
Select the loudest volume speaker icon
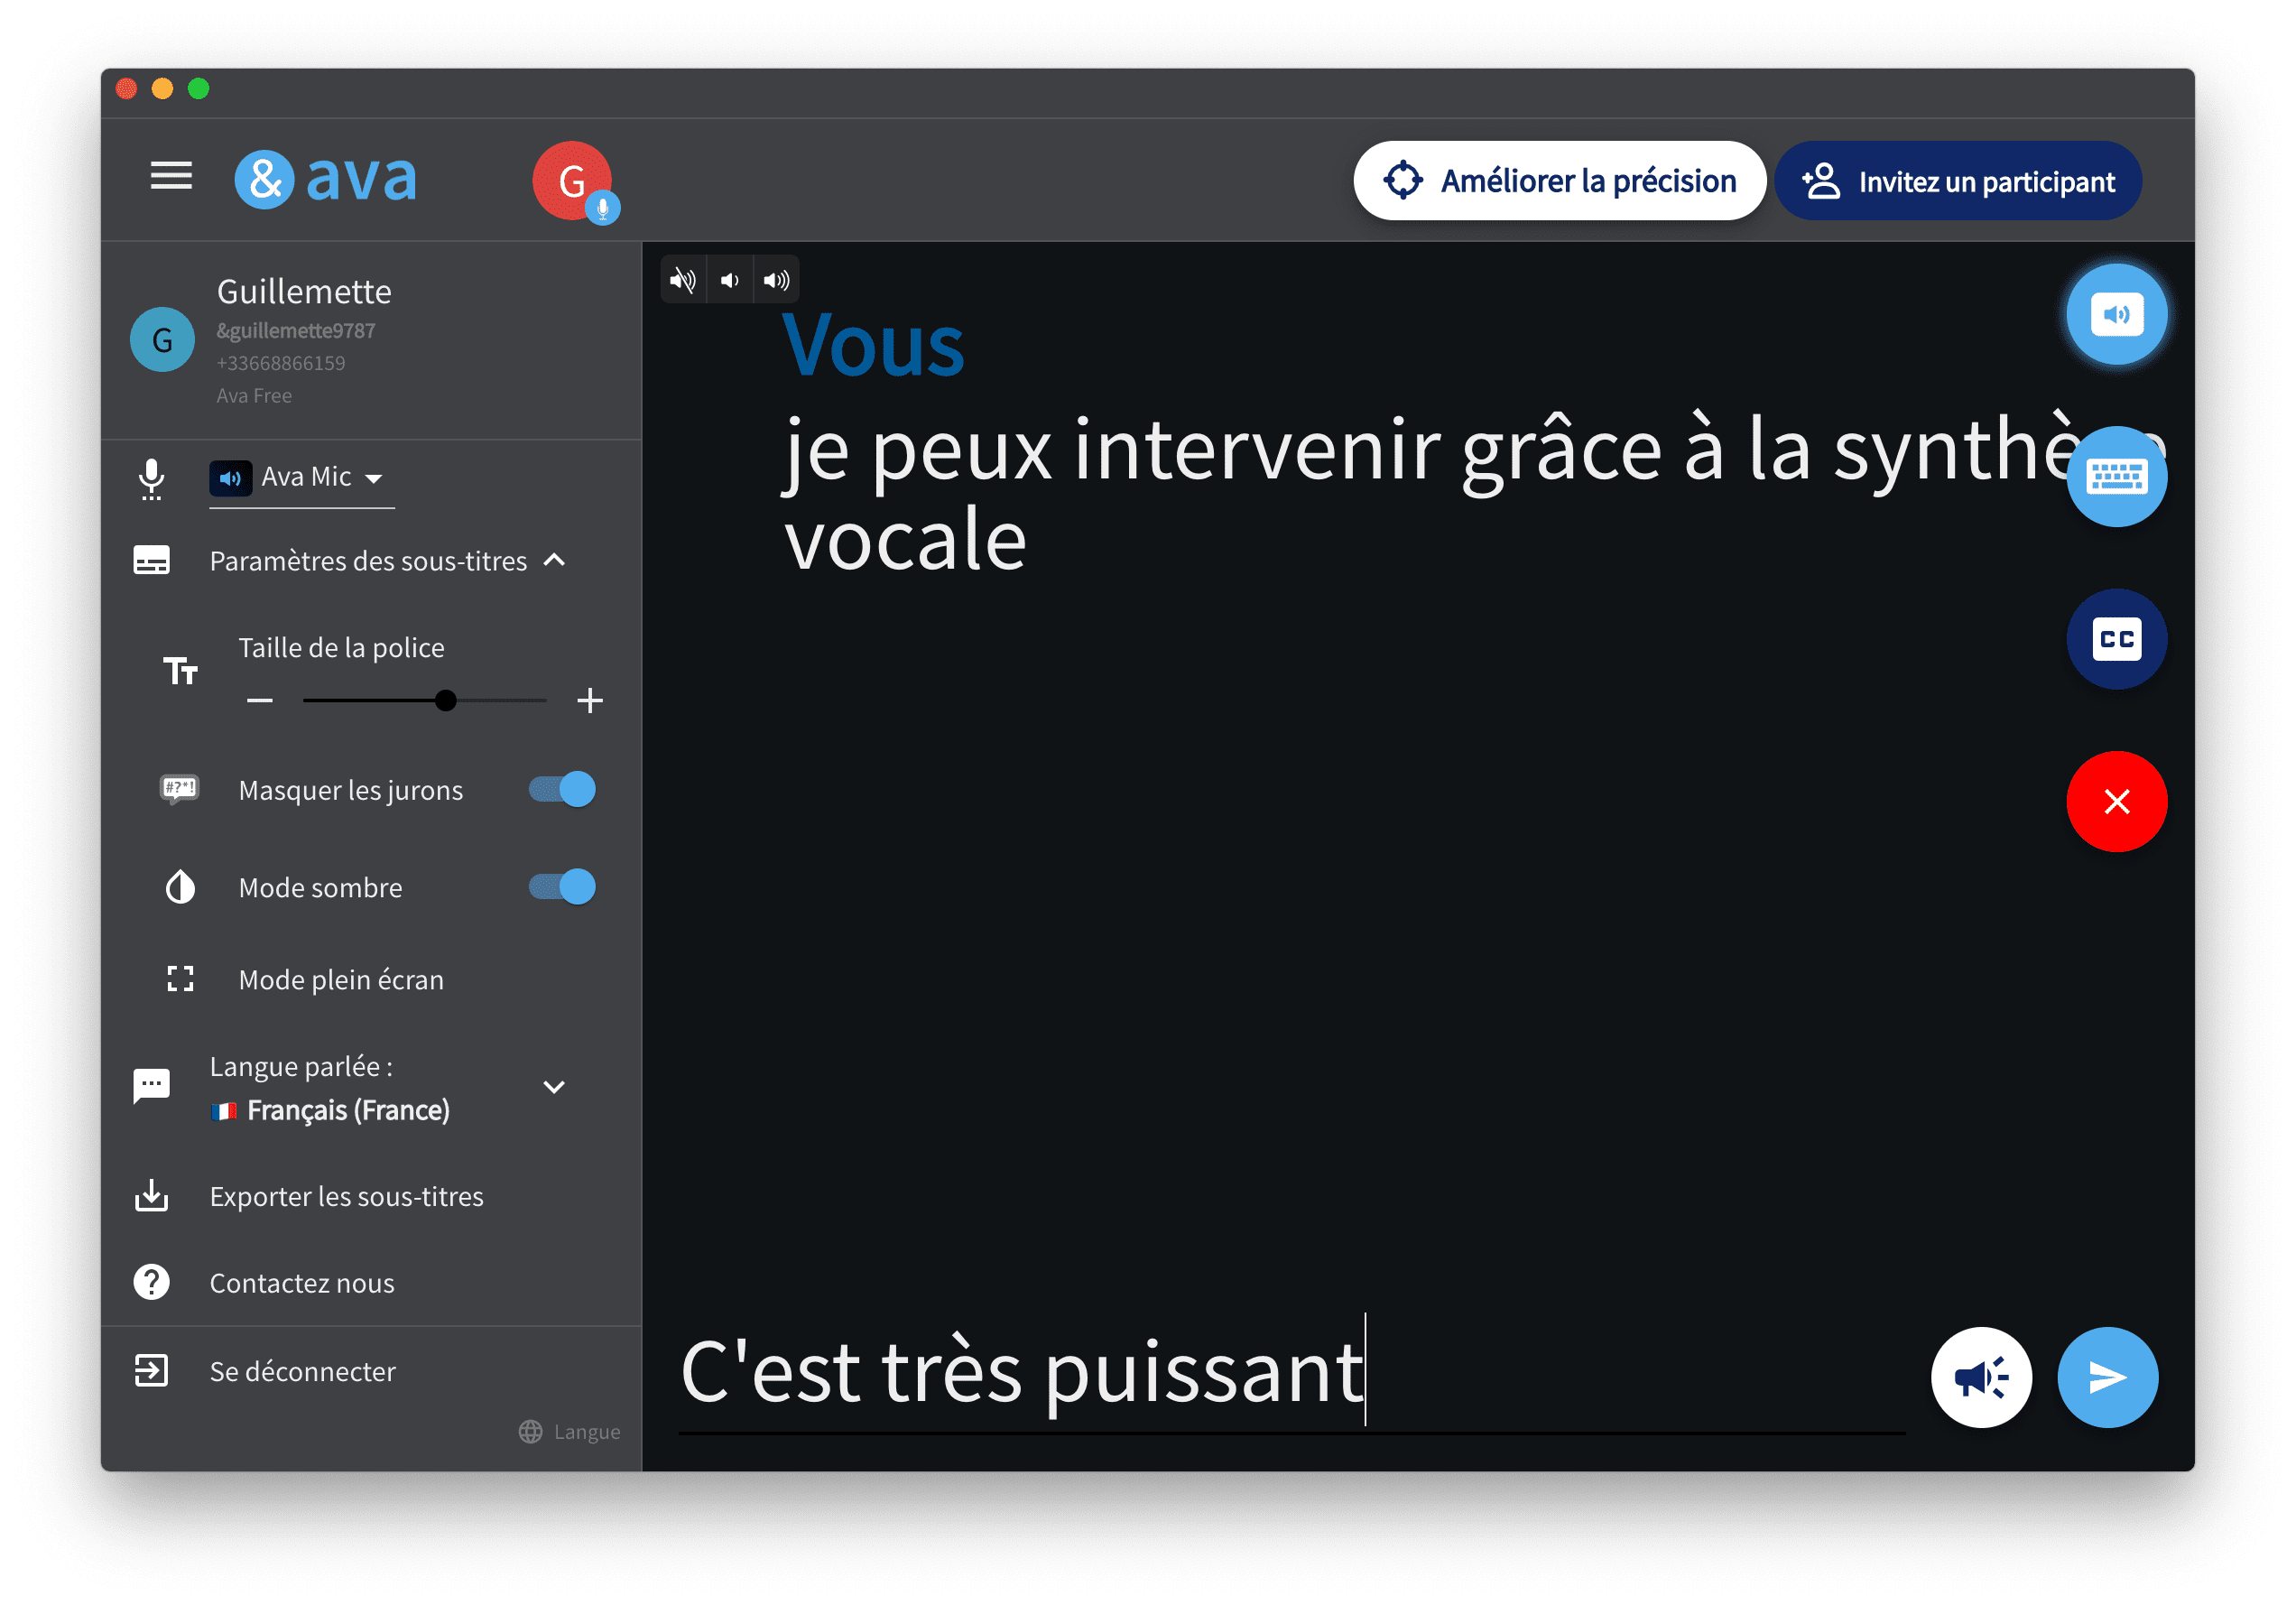pos(776,280)
